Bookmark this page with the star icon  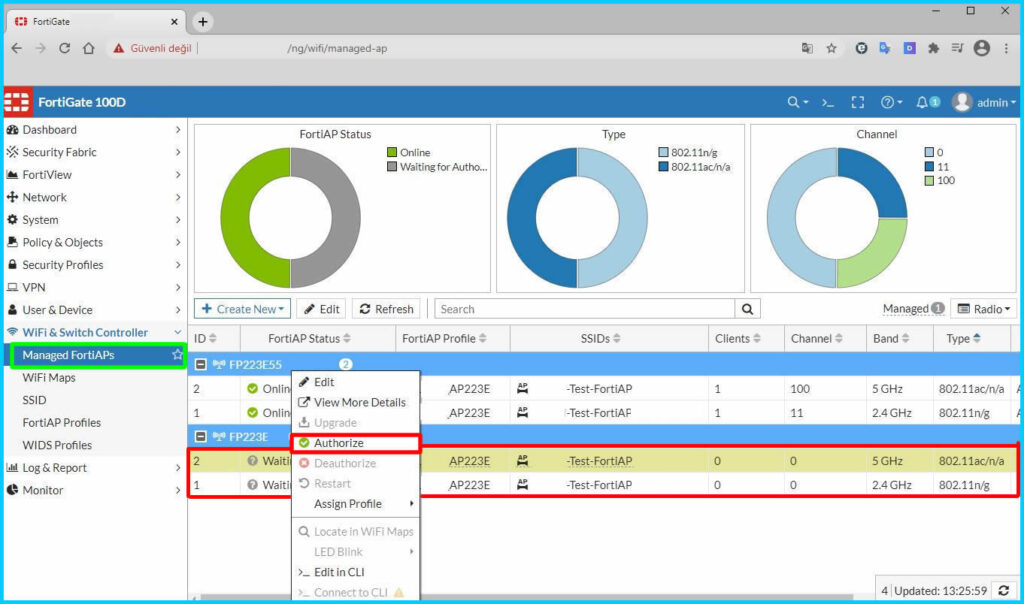click(x=831, y=48)
